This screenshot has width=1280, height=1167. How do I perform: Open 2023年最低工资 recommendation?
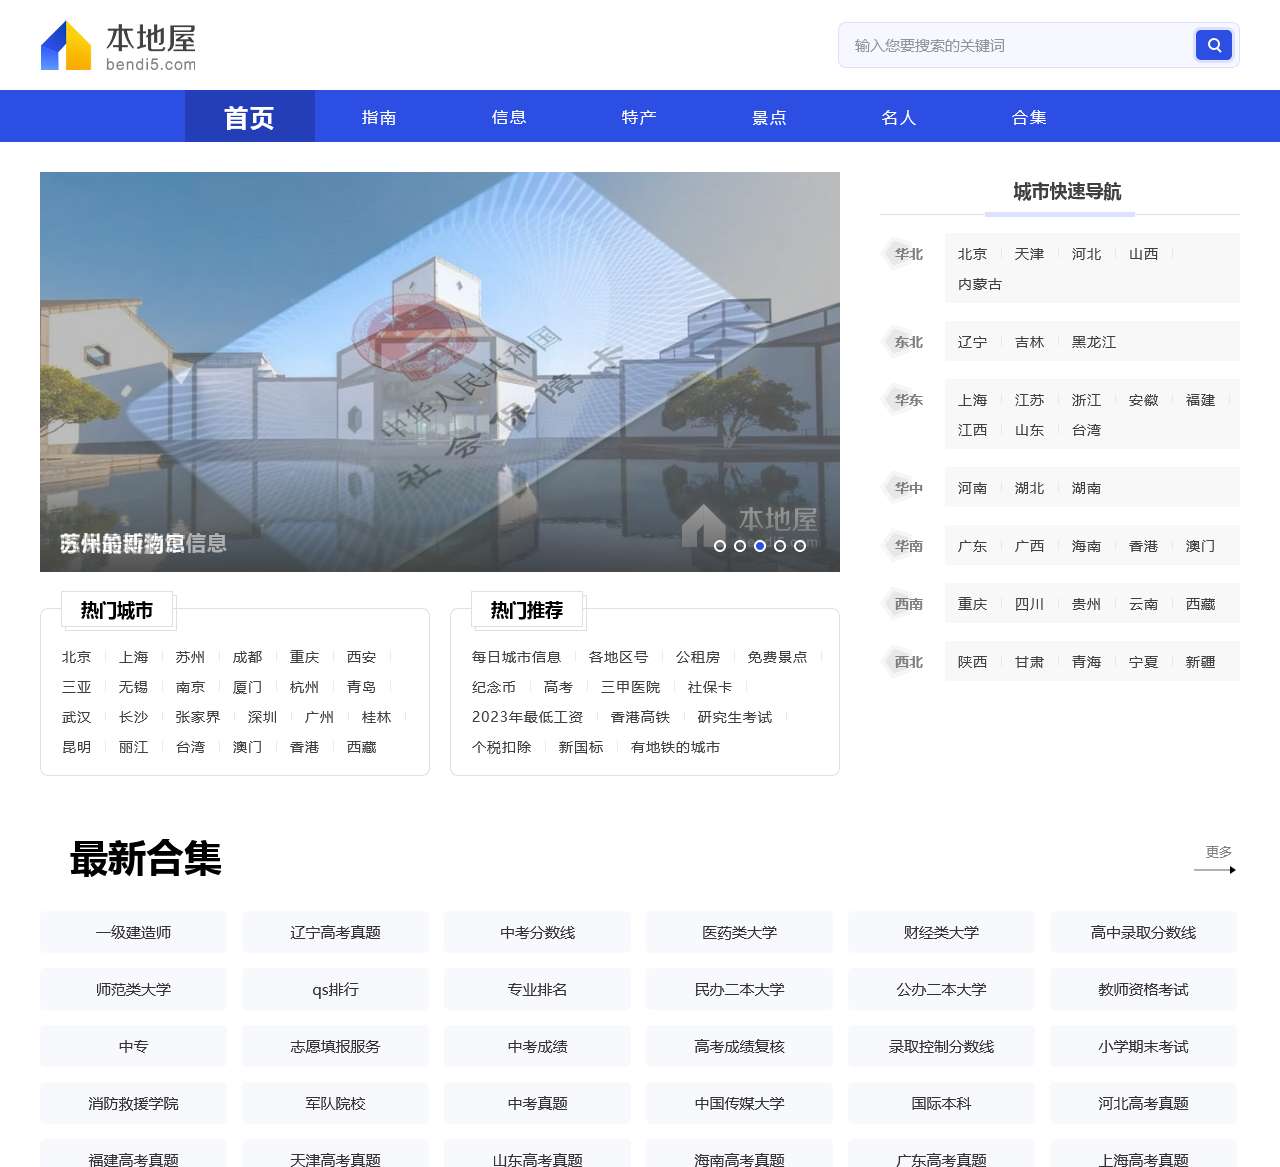tap(527, 717)
